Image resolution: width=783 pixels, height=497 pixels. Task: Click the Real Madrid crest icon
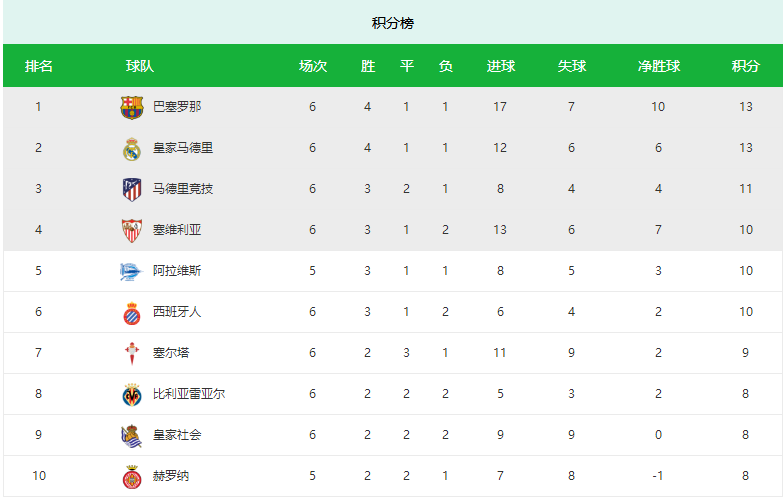(x=132, y=148)
